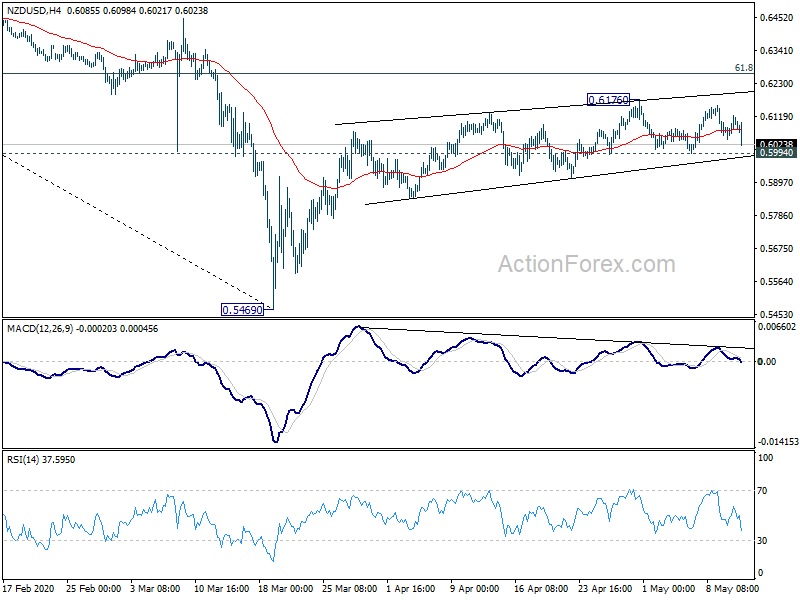
Task: Click the 0.64520 price axis value
Action: tap(777, 17)
